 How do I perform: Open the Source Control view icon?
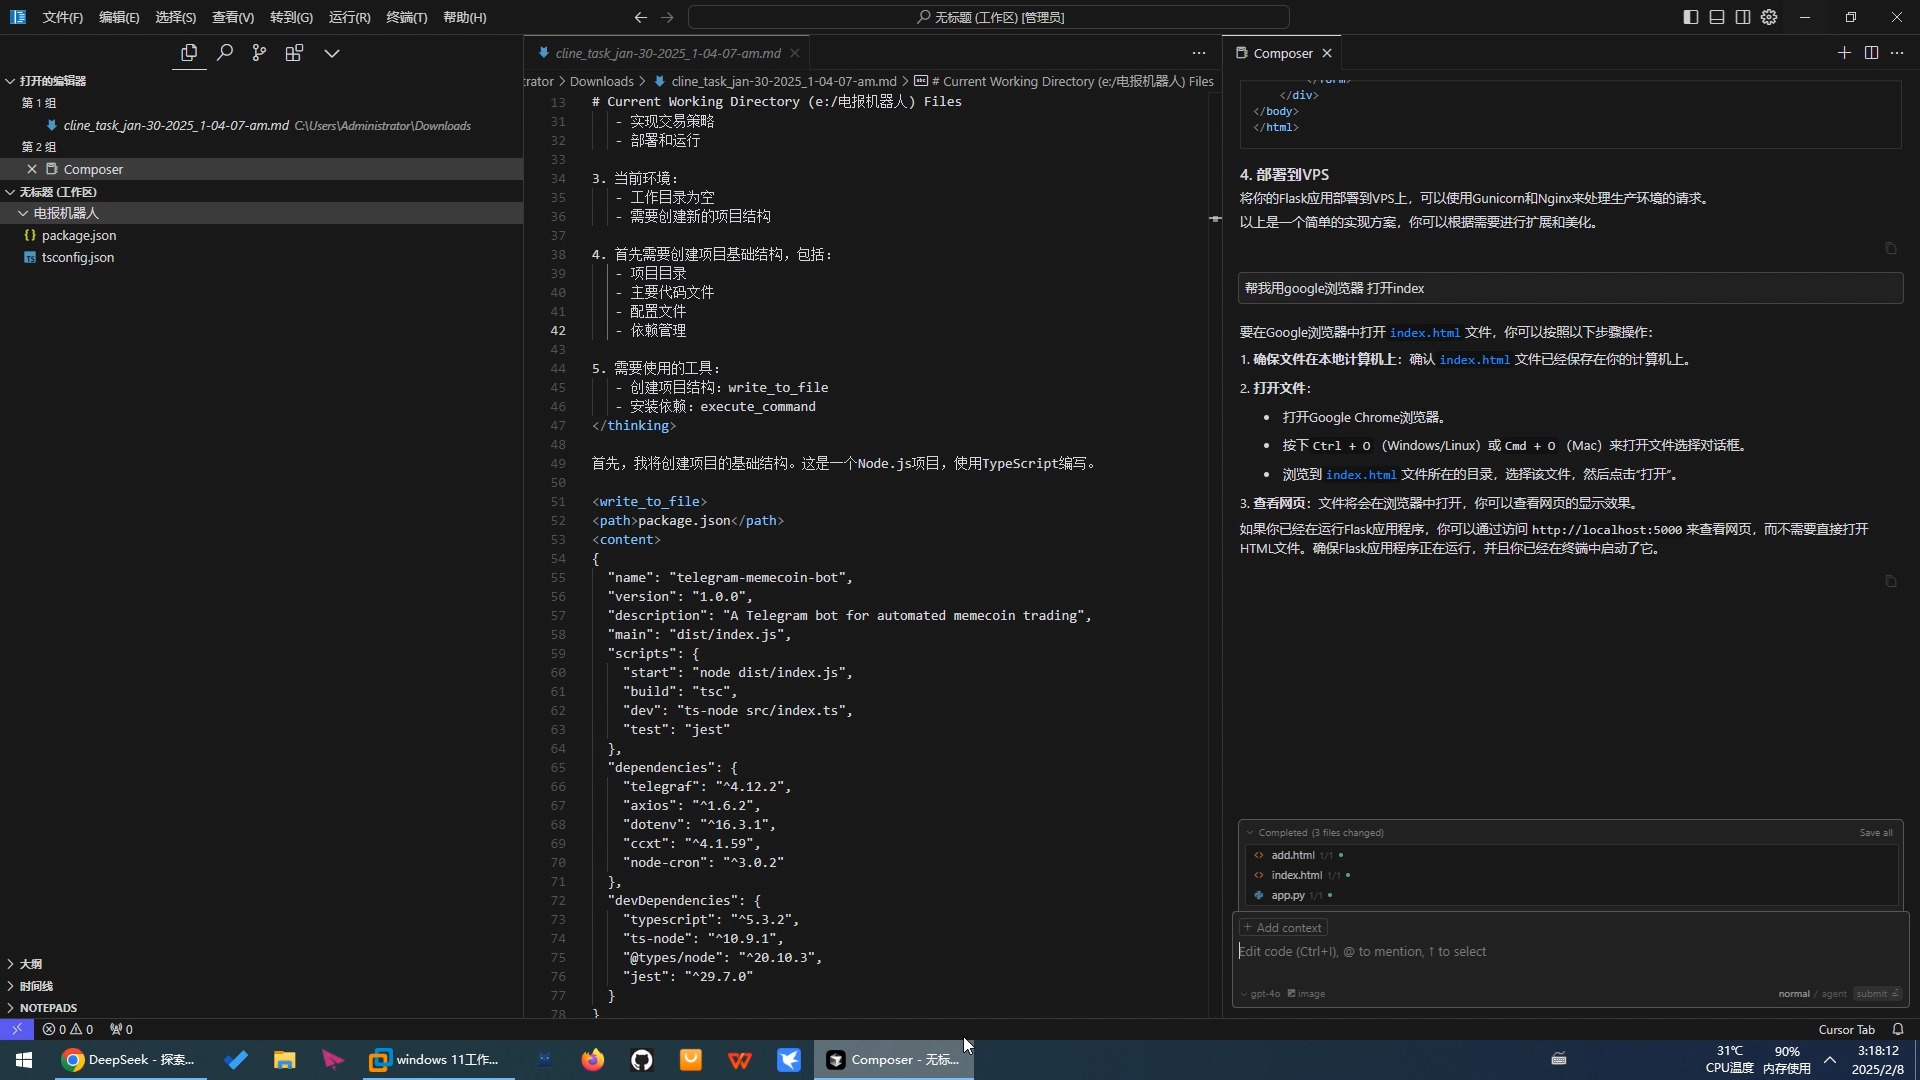(x=259, y=53)
